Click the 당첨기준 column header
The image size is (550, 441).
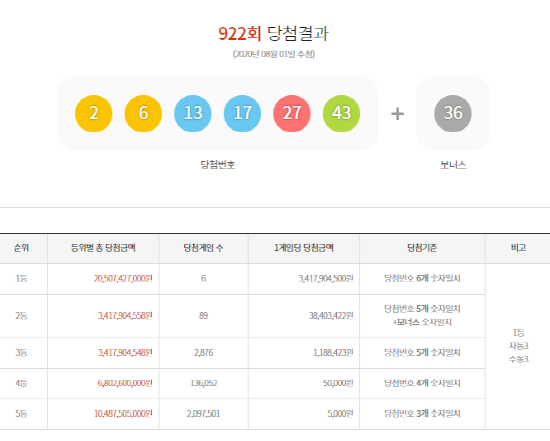[422, 248]
